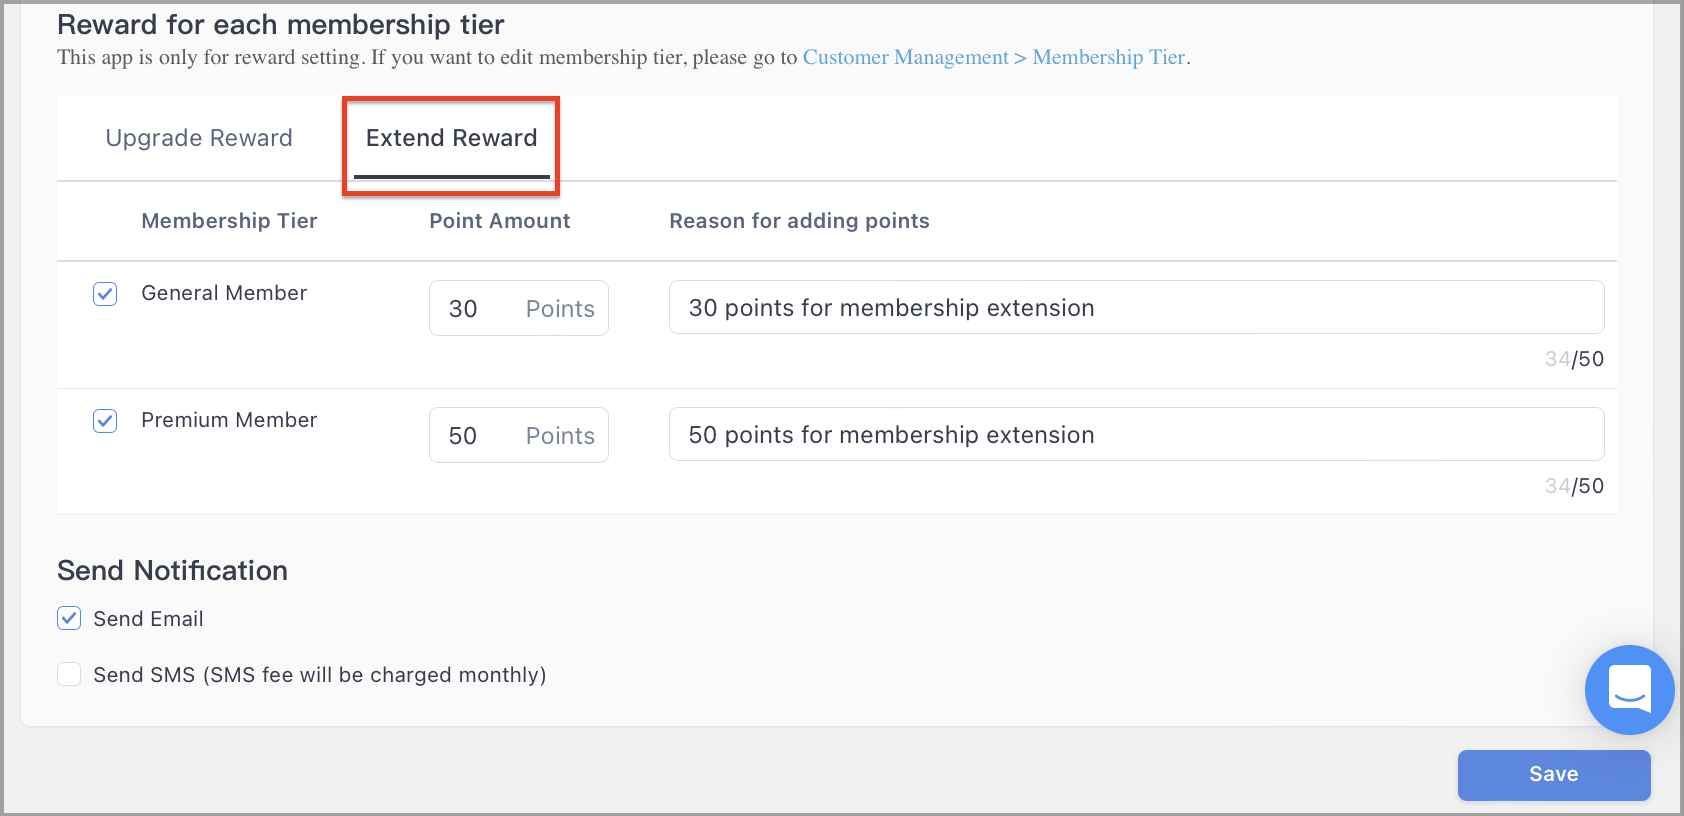Click the General Member tier label
The image size is (1684, 816).
[x=223, y=293]
